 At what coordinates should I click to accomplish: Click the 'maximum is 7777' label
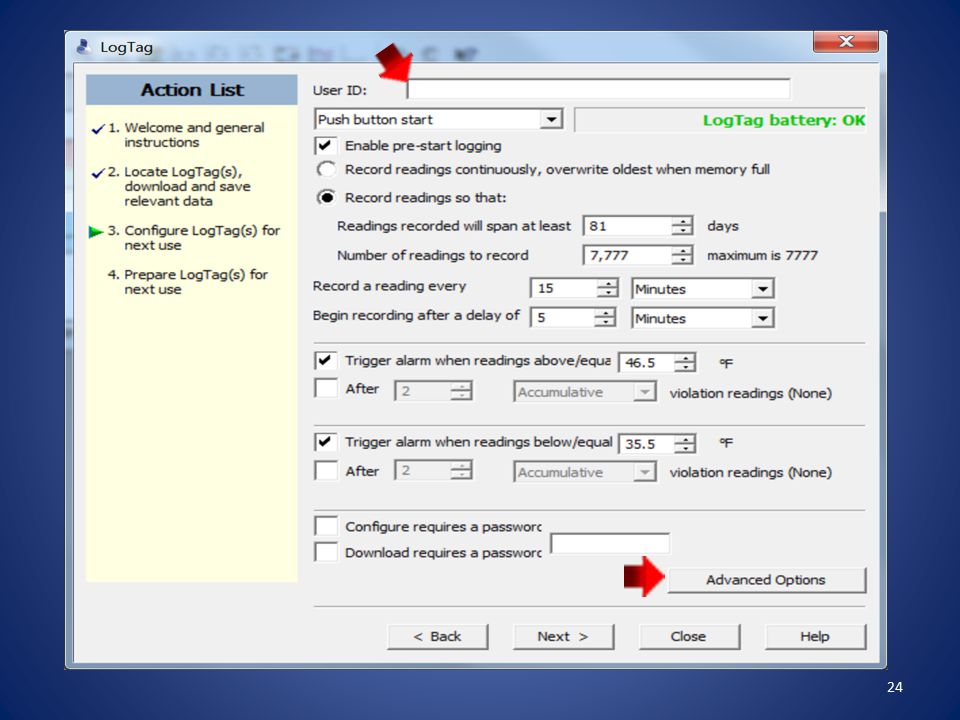762,255
